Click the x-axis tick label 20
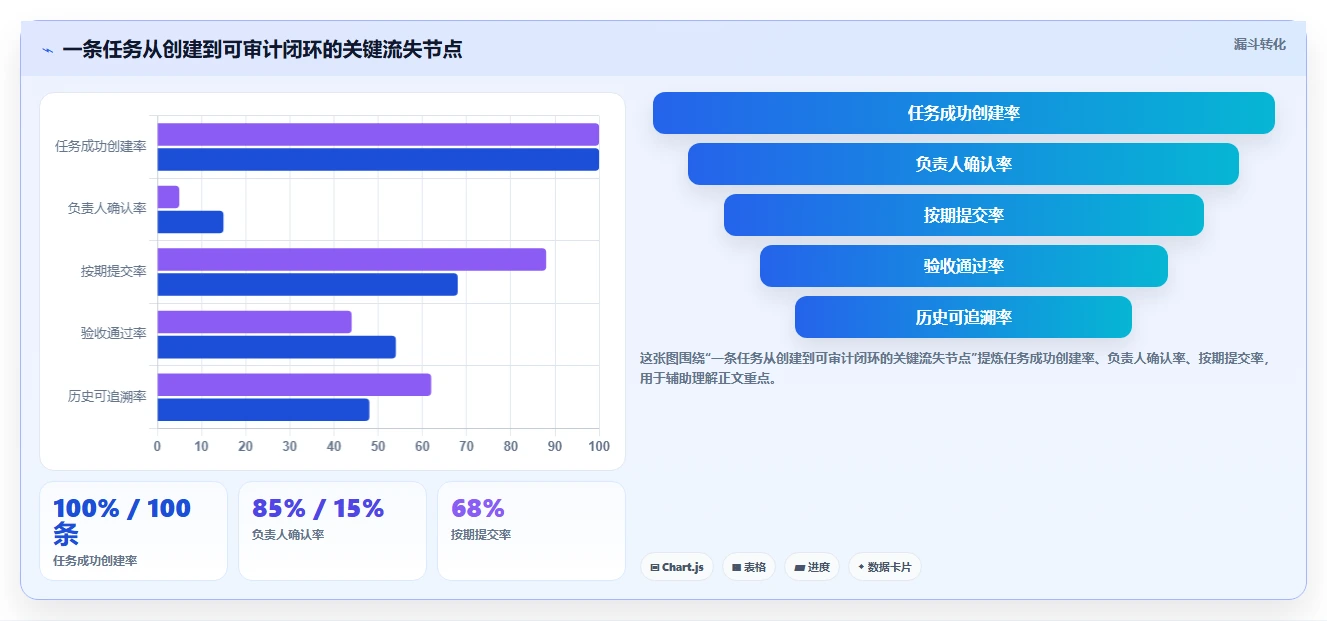This screenshot has height=621, width=1327. (x=245, y=446)
